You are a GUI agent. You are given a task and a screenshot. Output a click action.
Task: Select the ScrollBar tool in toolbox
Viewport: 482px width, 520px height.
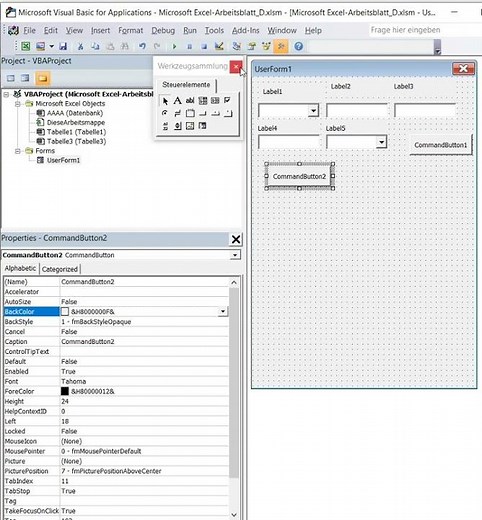point(165,126)
